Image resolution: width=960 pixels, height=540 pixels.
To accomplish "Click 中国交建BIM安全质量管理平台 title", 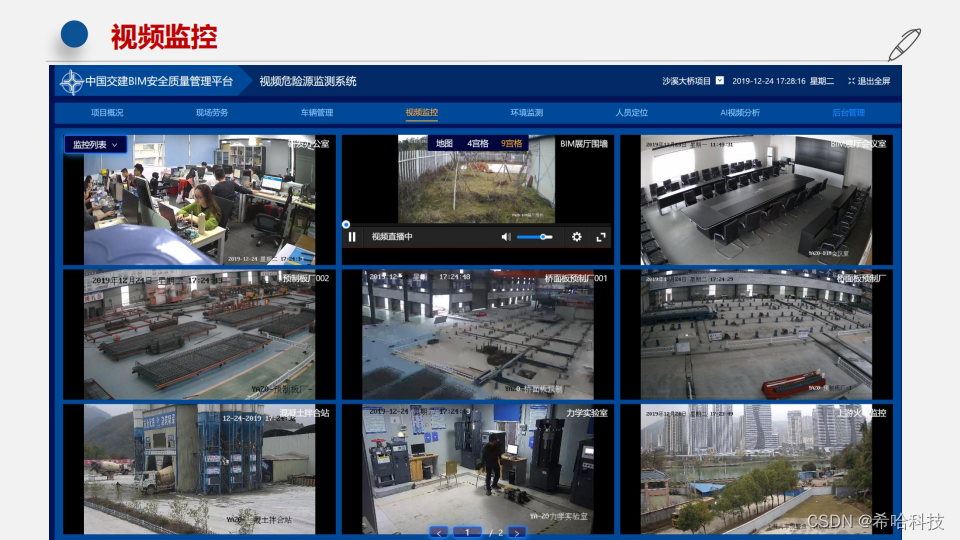I will [x=159, y=81].
